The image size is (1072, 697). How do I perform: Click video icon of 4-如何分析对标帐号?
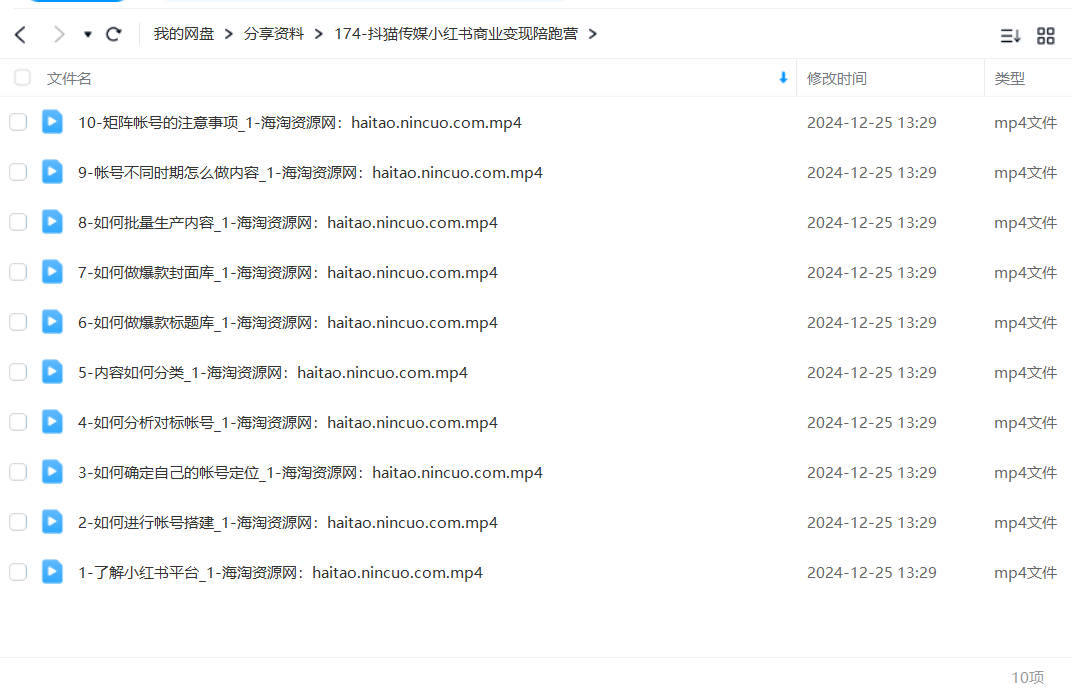point(52,421)
